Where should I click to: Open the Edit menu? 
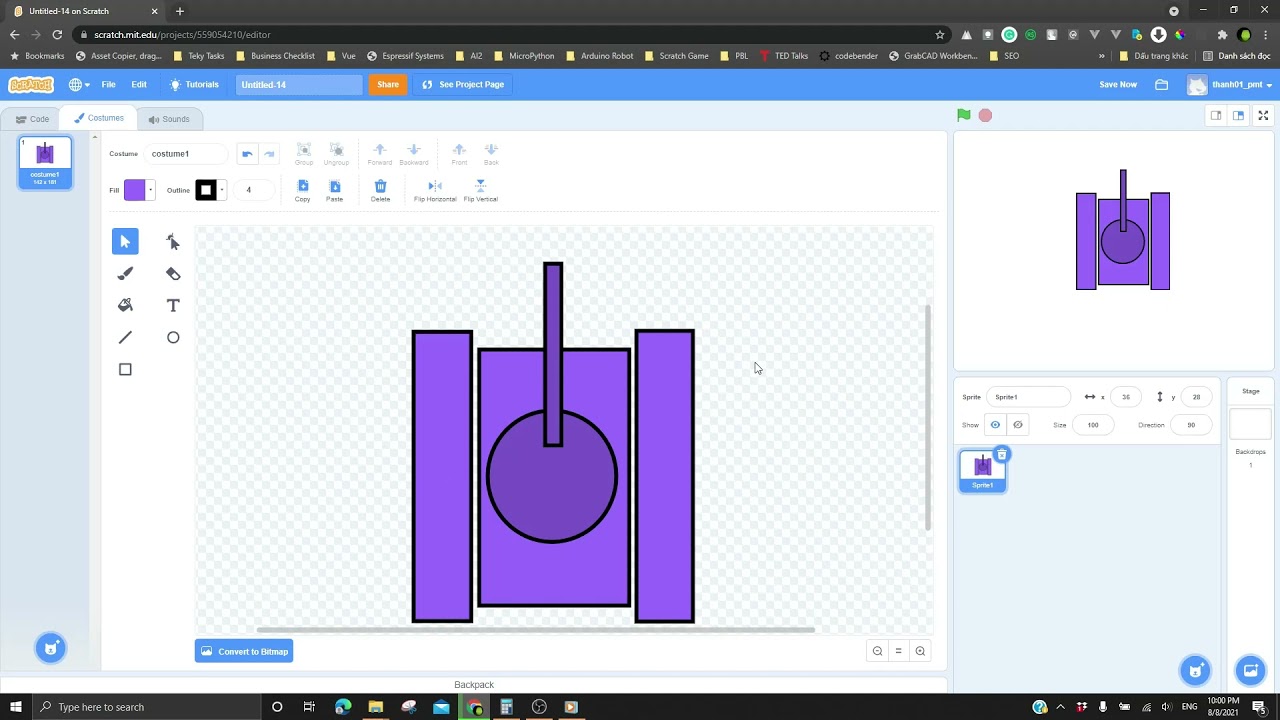coord(139,85)
